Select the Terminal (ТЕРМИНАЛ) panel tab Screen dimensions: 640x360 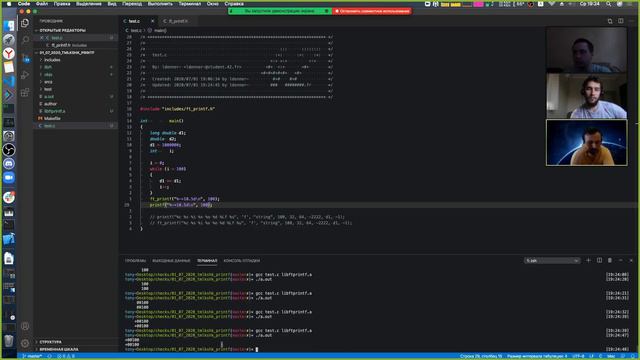(x=207, y=260)
